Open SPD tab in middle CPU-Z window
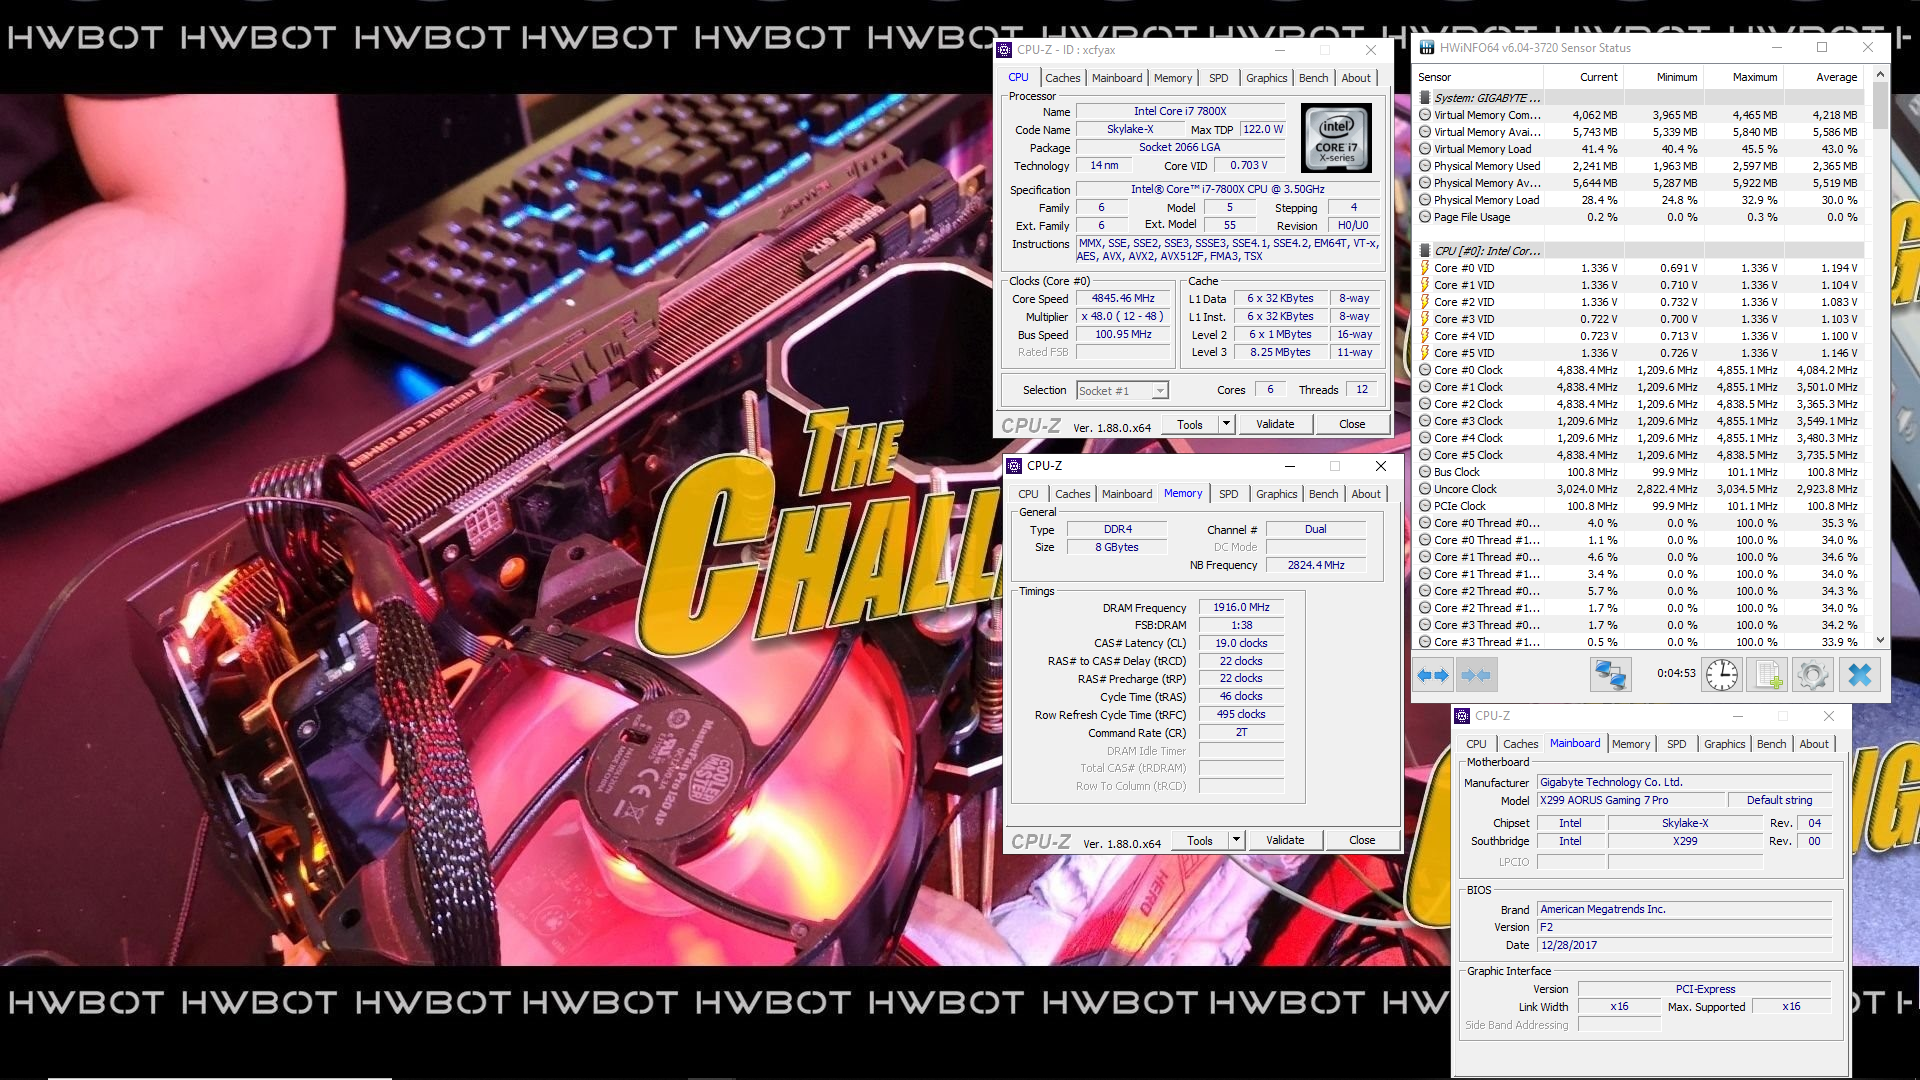The height and width of the screenshot is (1080, 1920). 1228,494
